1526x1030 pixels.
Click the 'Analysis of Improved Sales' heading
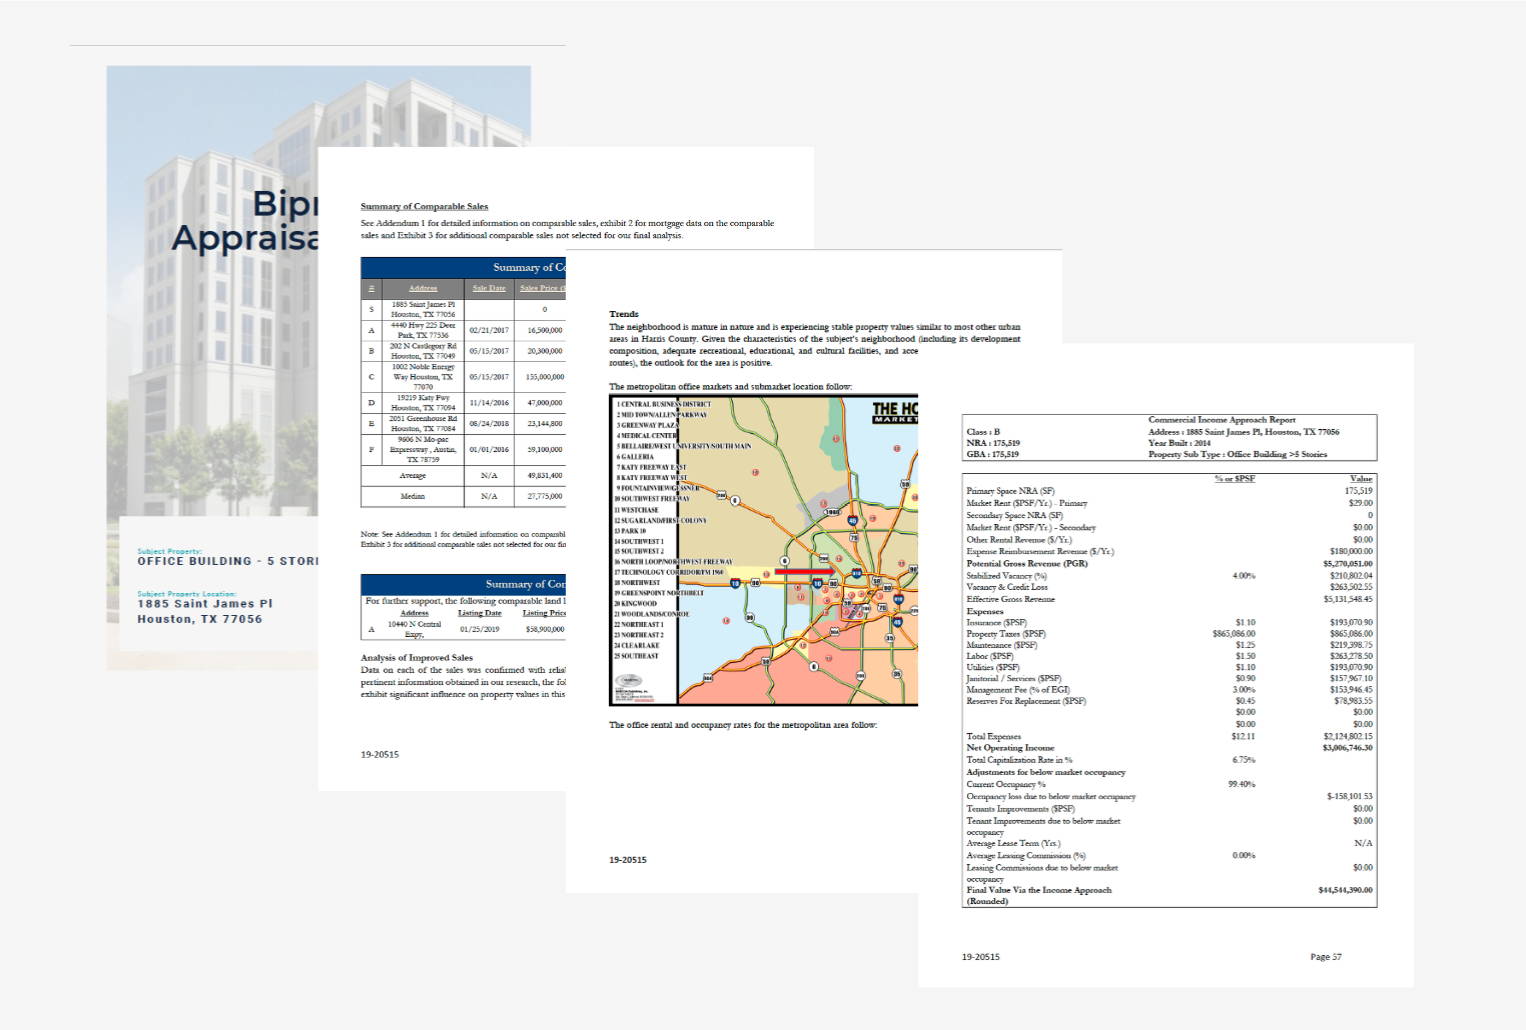[416, 658]
